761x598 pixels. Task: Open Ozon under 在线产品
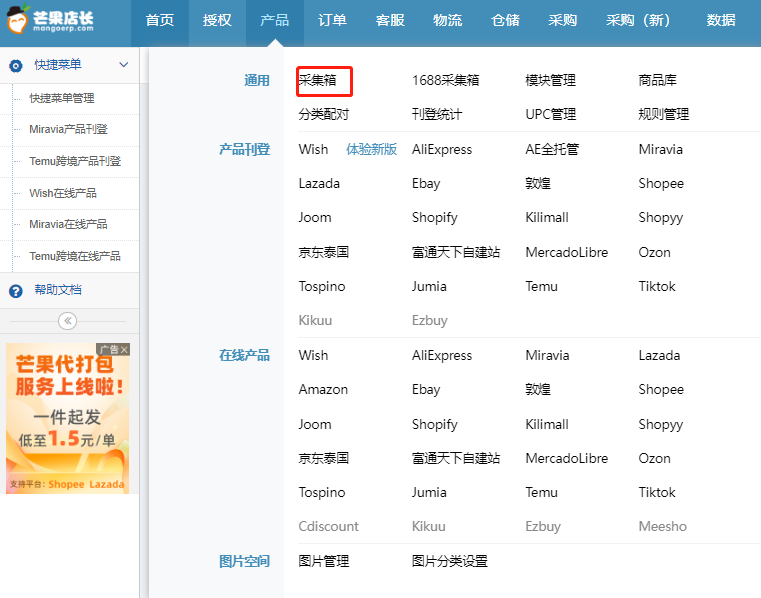(654, 458)
